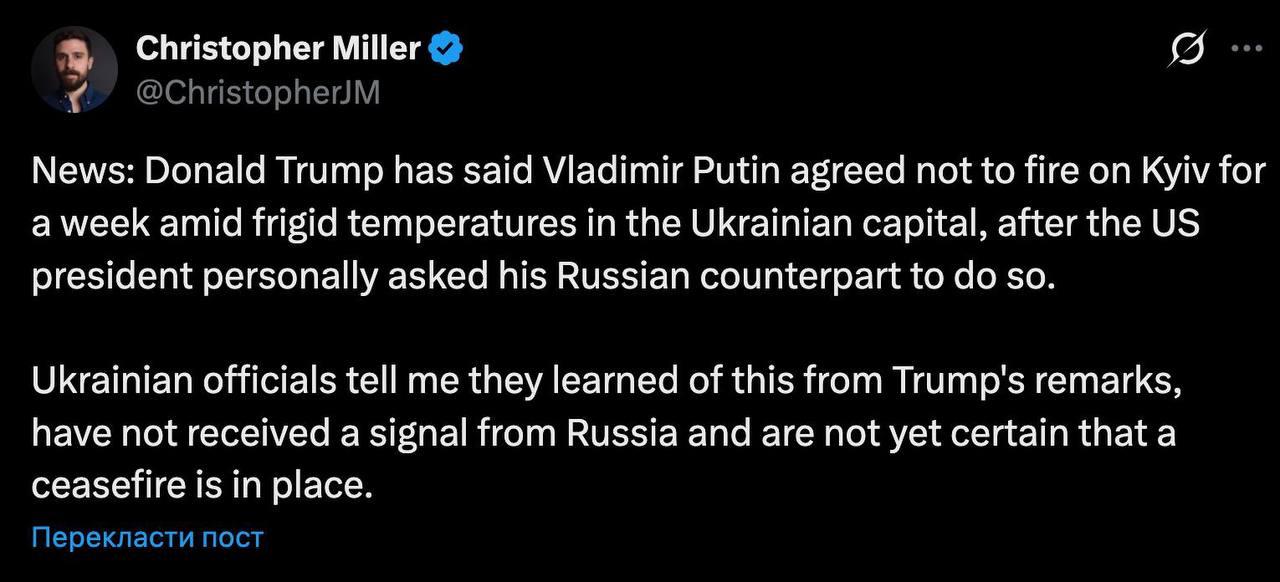Open the @ChristopherJM handle link
1280x582 pixels.
pyautogui.click(x=258, y=92)
